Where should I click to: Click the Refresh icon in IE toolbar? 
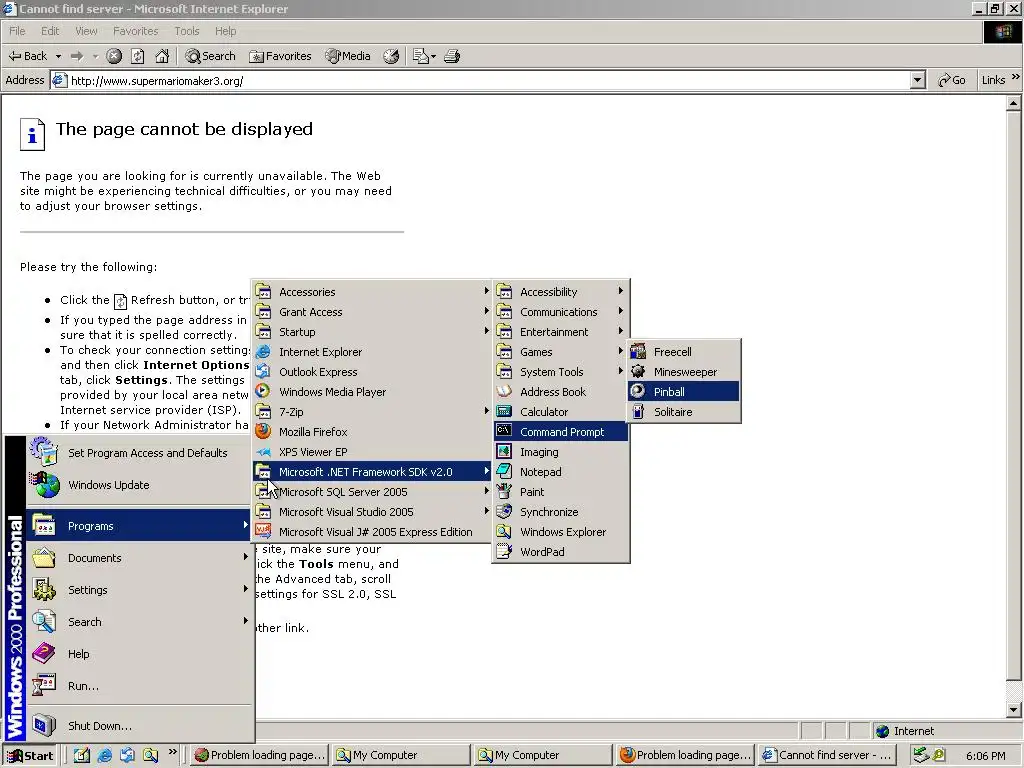click(x=138, y=56)
